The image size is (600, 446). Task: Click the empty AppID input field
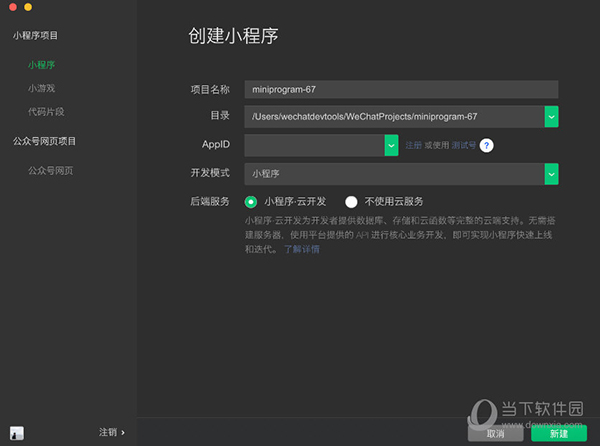(x=315, y=145)
